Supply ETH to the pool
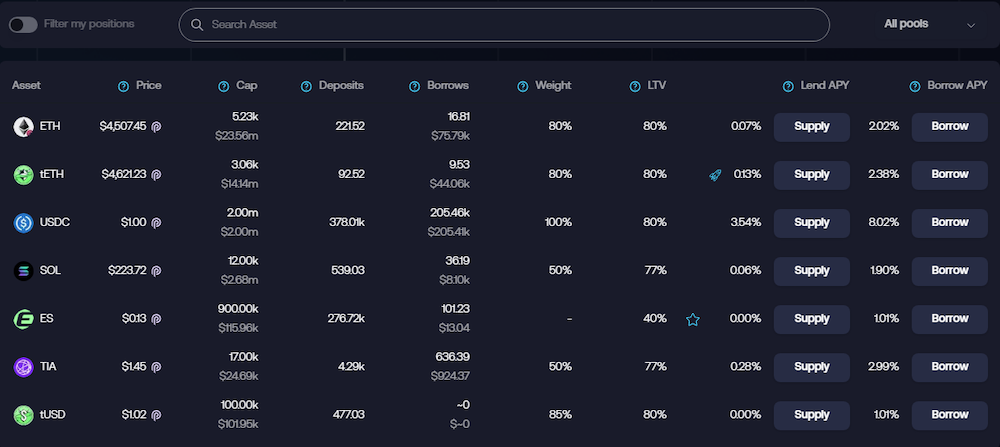Image resolution: width=1000 pixels, height=447 pixels. (812, 127)
